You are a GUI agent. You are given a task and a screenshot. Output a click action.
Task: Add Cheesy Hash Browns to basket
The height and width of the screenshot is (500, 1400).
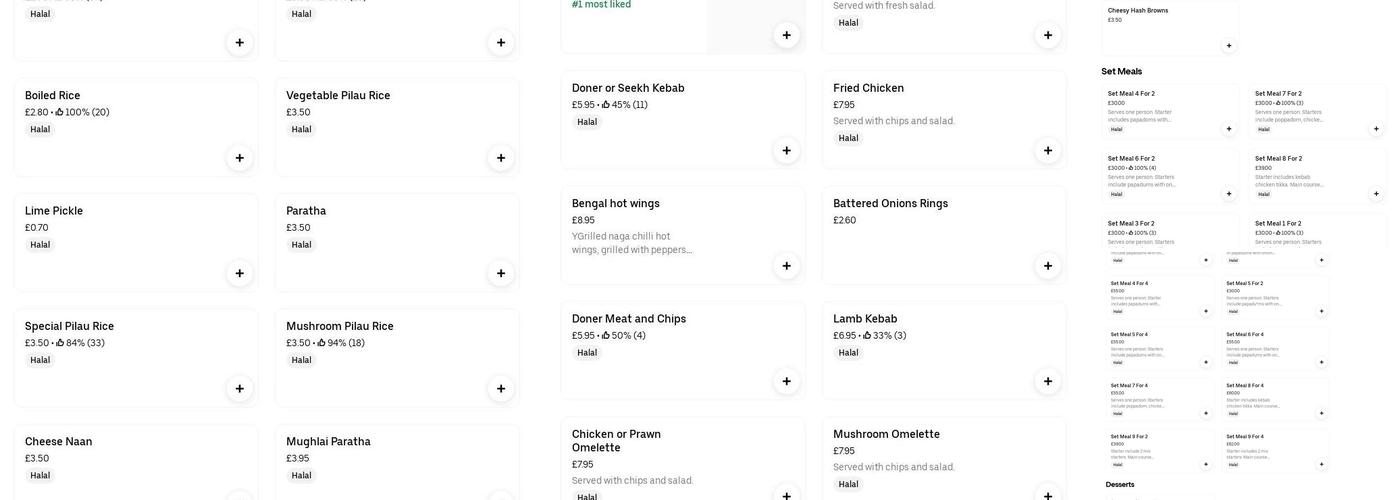(x=1229, y=45)
